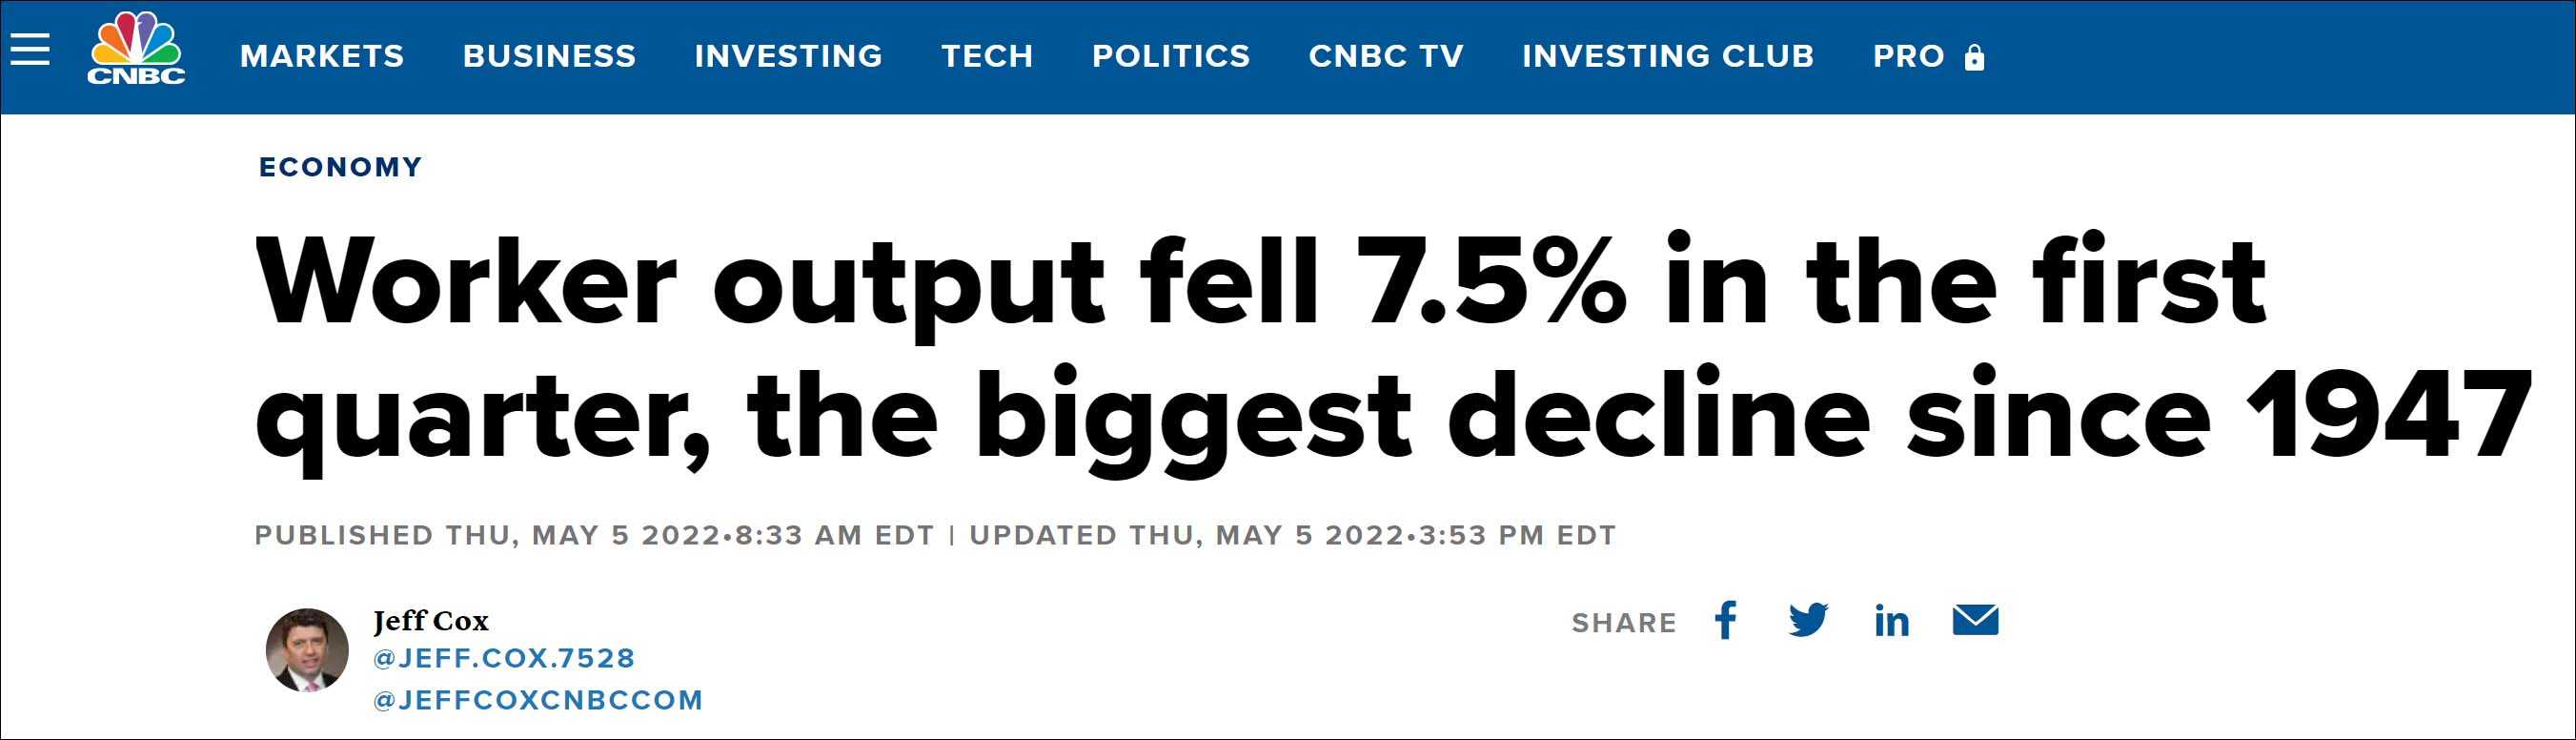Click the CNBC peacock logo
This screenshot has height=740, width=2576.
(x=136, y=49)
